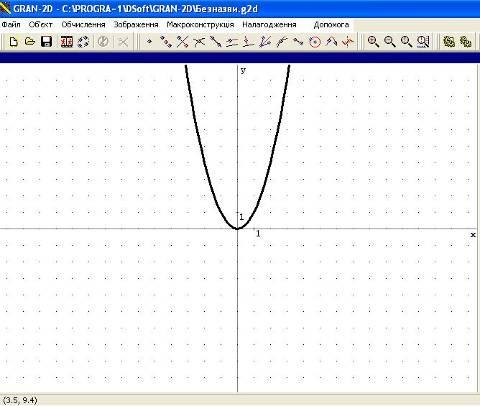
Task: Select the intersecting lines tool icon
Action: [x=182, y=42]
